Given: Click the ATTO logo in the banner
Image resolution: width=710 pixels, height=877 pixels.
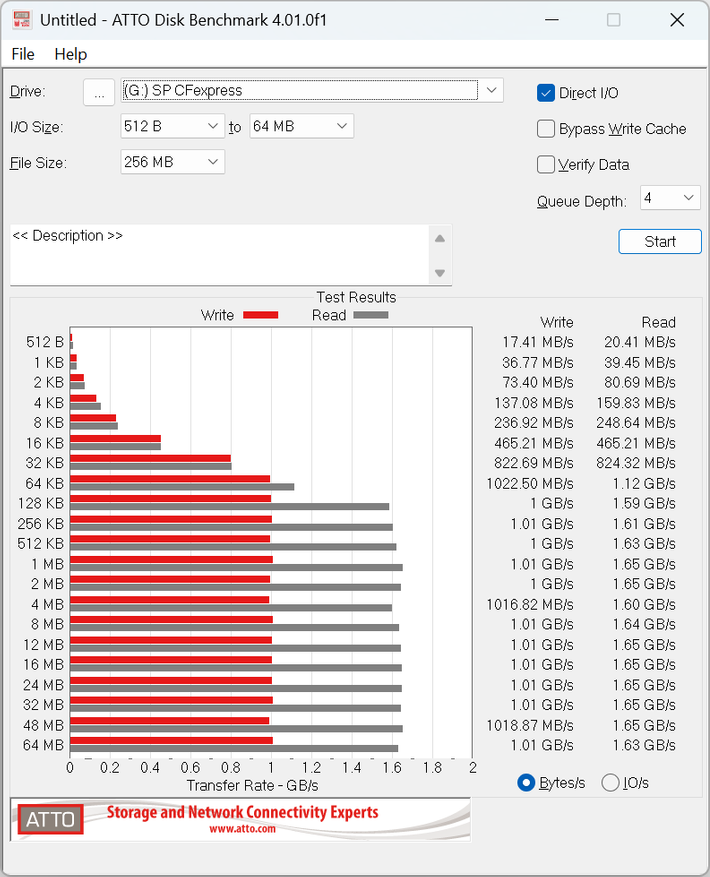Looking at the screenshot, I should click(x=50, y=819).
